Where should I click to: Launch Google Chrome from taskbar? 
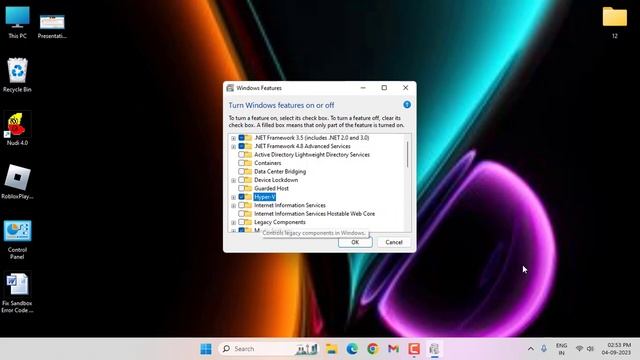[x=373, y=349]
